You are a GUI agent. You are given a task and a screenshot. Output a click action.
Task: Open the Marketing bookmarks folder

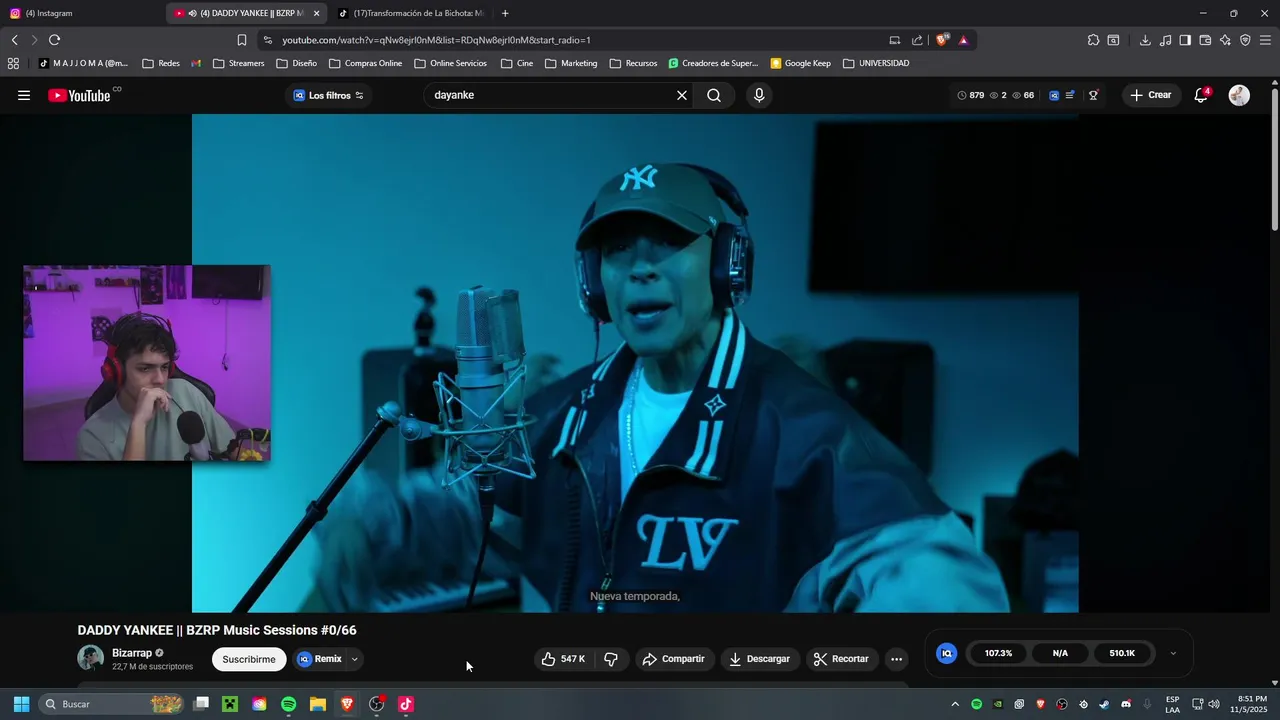point(571,63)
